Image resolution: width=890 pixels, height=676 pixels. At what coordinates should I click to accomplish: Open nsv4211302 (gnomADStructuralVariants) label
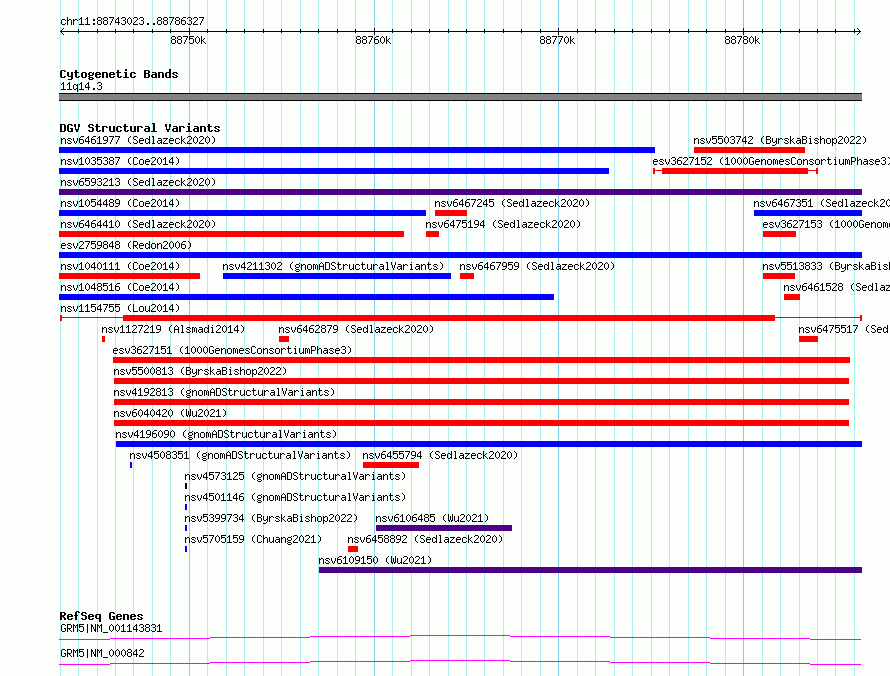pos(333,266)
